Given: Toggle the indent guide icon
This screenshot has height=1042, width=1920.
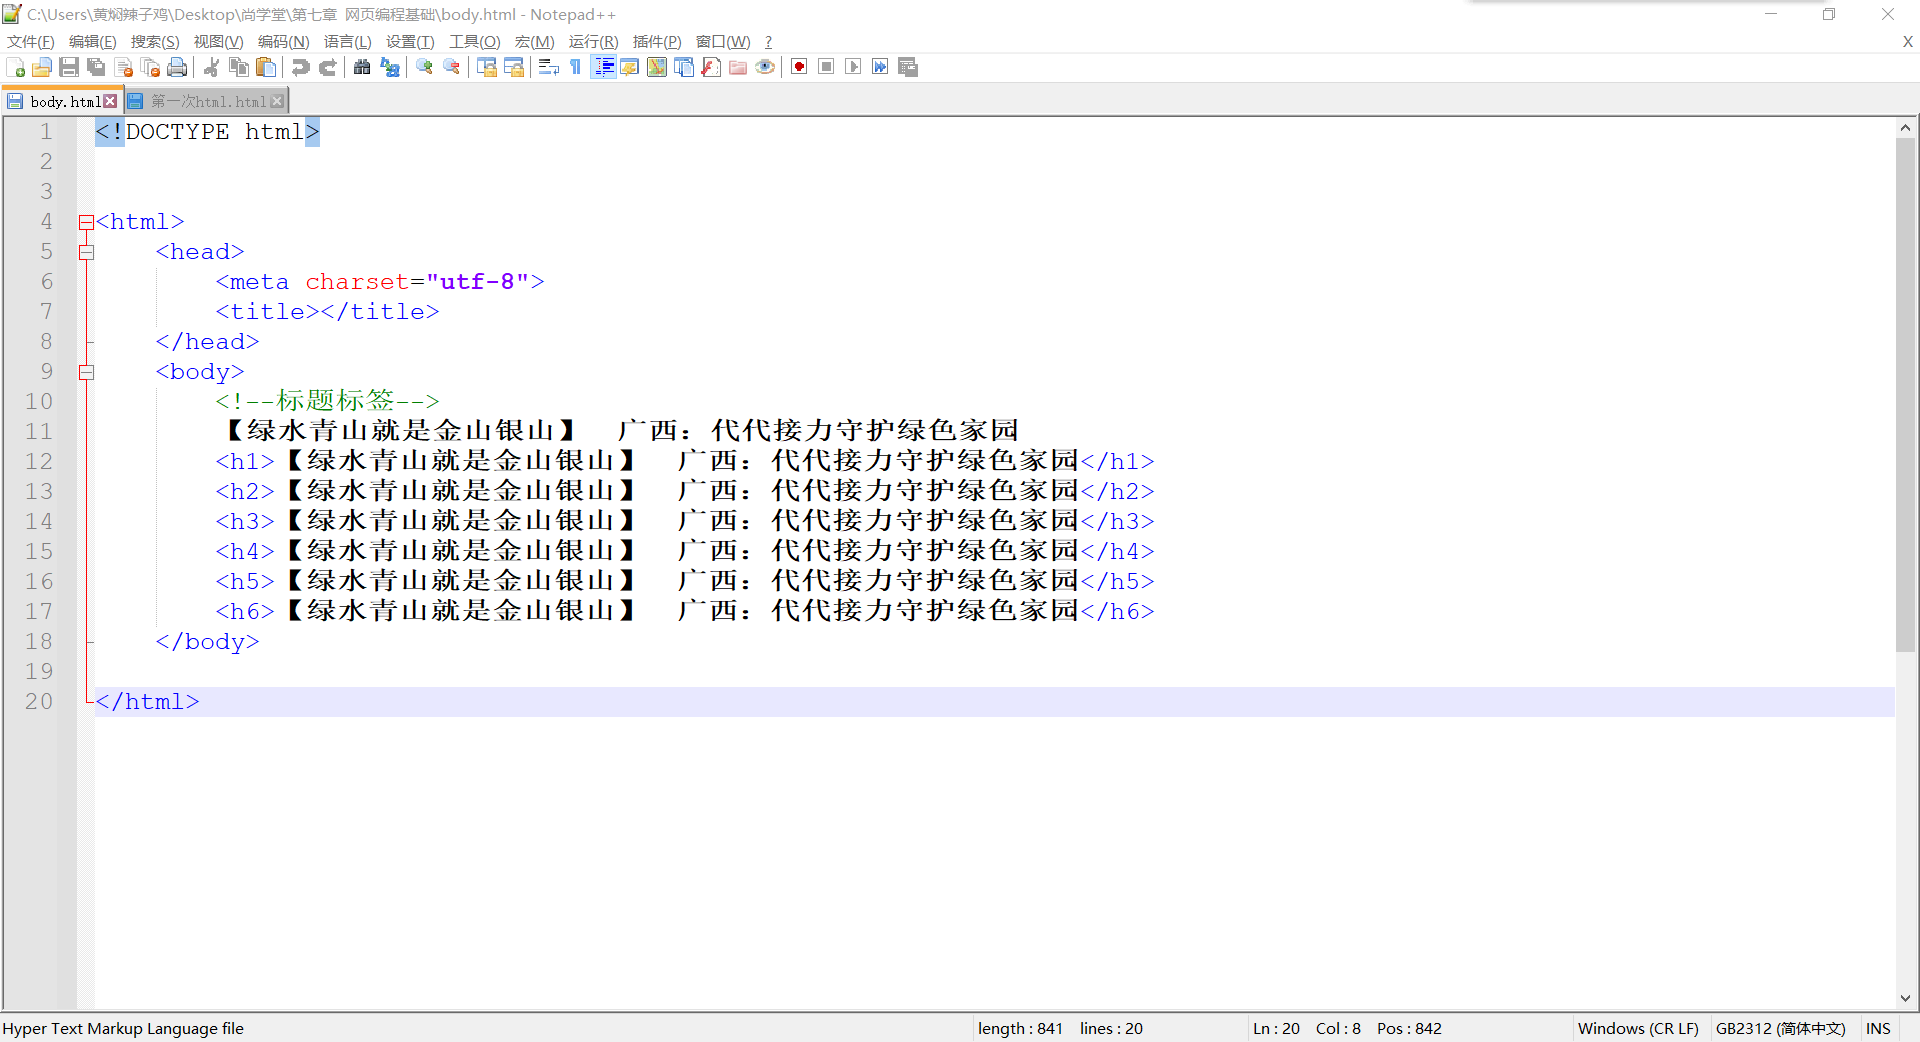Looking at the screenshot, I should point(603,67).
